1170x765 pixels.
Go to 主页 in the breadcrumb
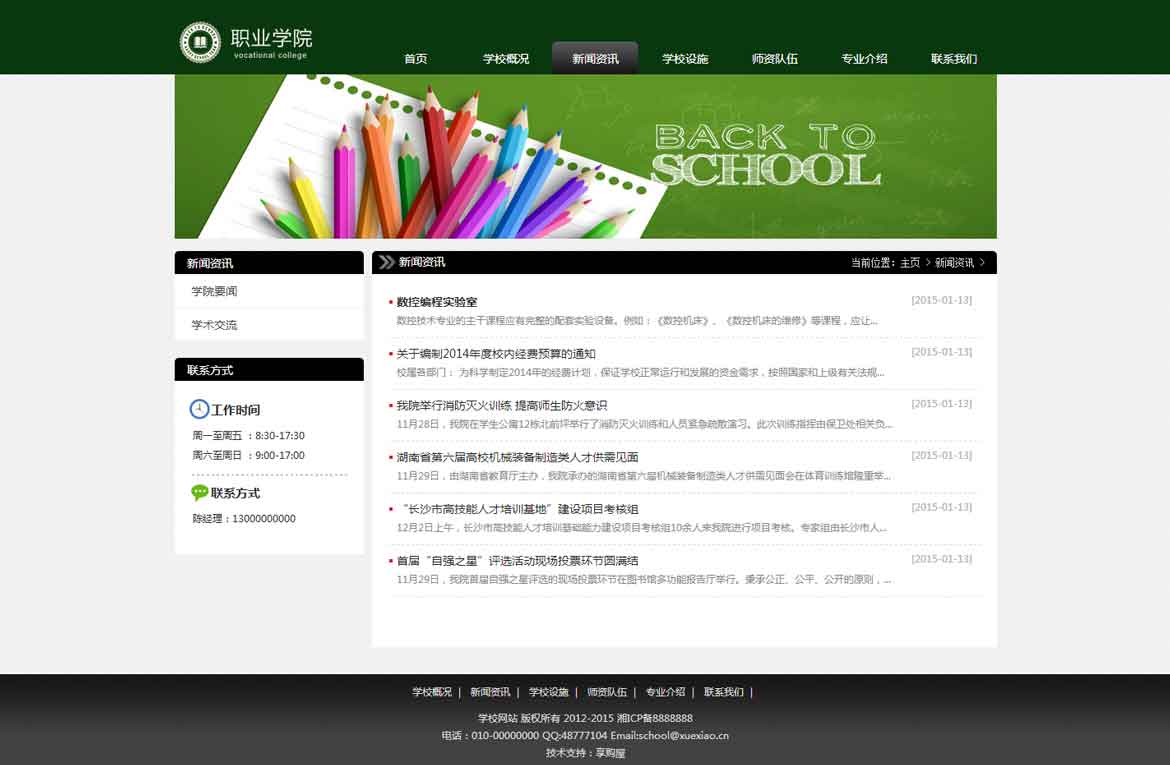point(910,263)
